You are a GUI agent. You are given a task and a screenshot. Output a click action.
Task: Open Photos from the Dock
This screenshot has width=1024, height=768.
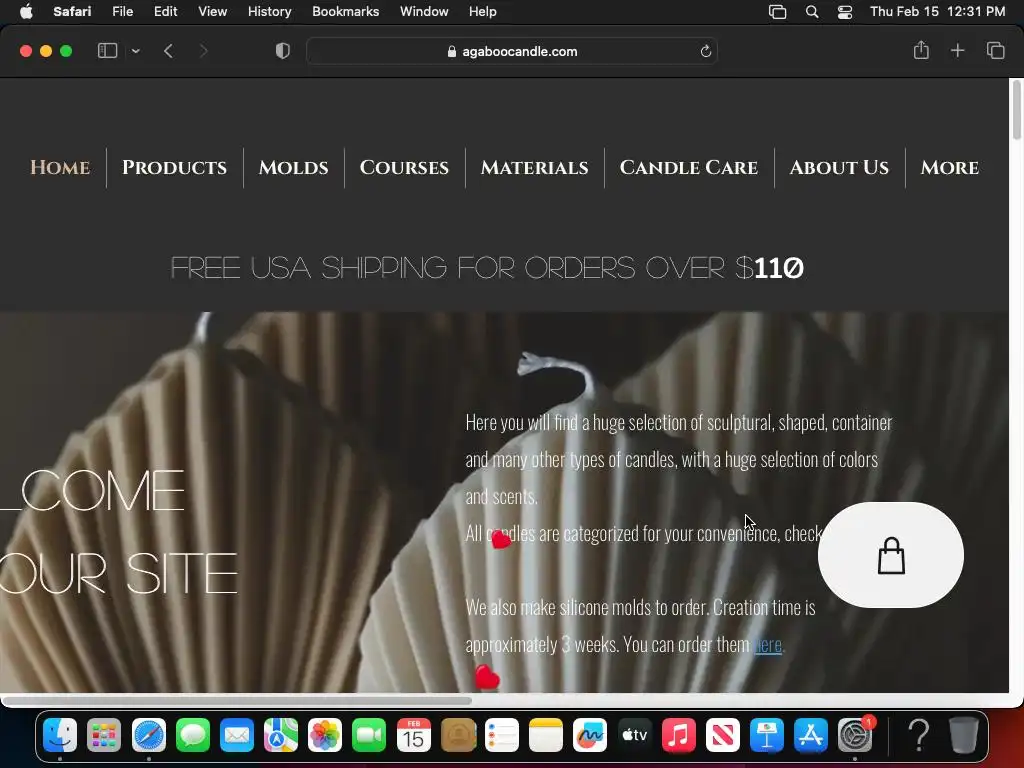click(325, 735)
